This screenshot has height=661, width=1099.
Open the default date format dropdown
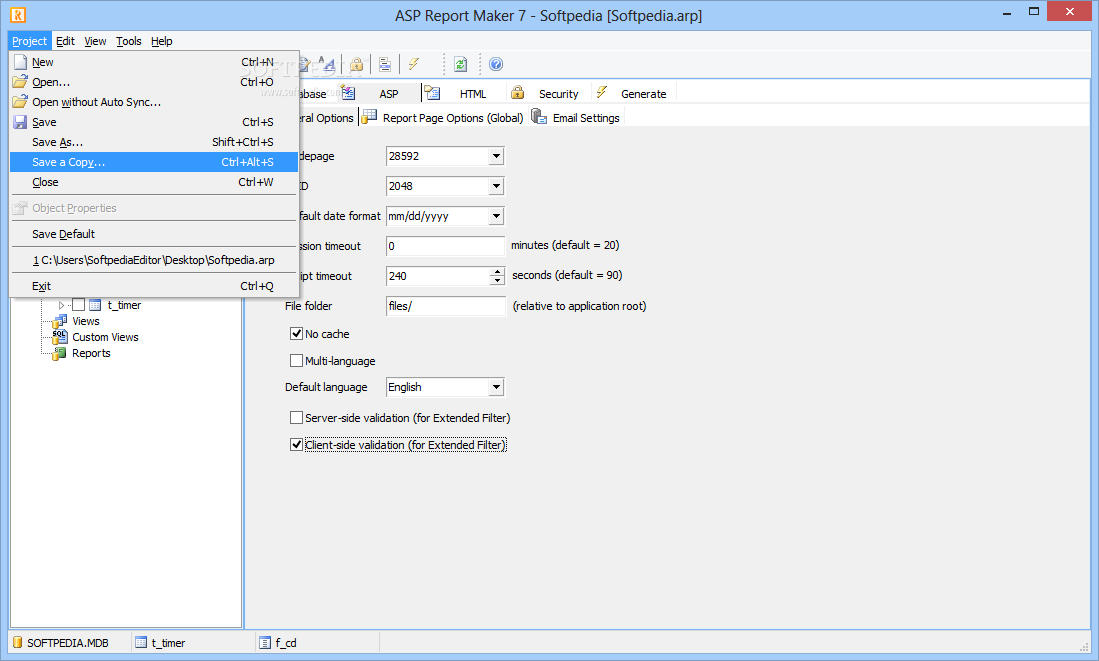496,216
